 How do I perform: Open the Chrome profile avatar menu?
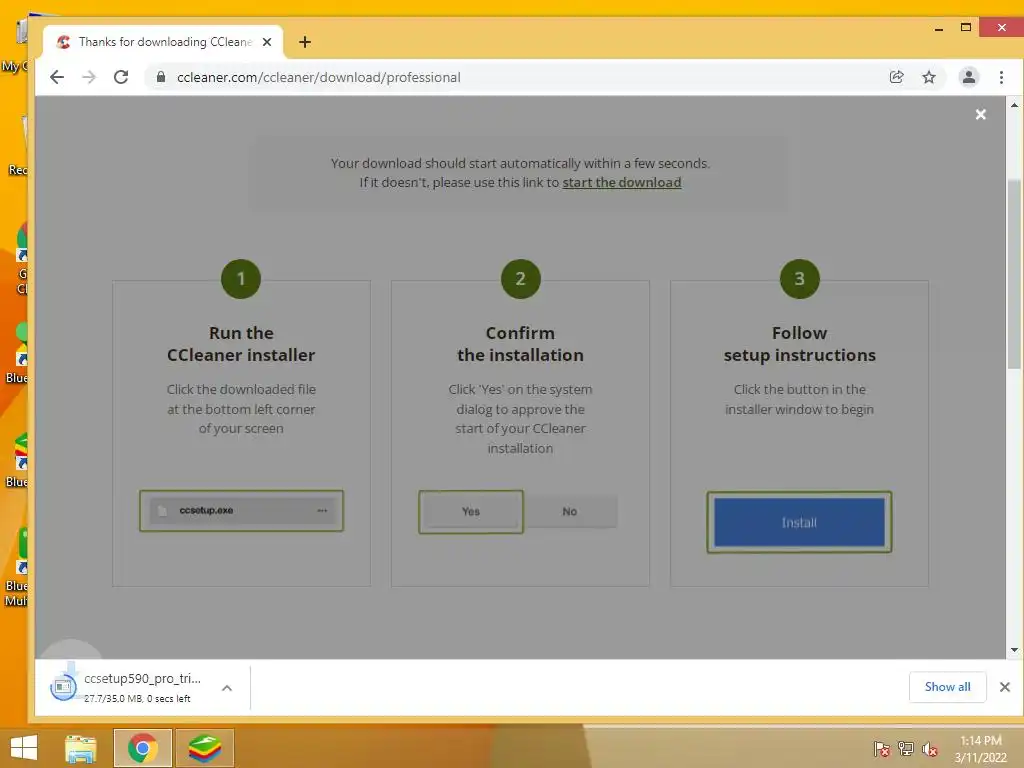(x=968, y=77)
